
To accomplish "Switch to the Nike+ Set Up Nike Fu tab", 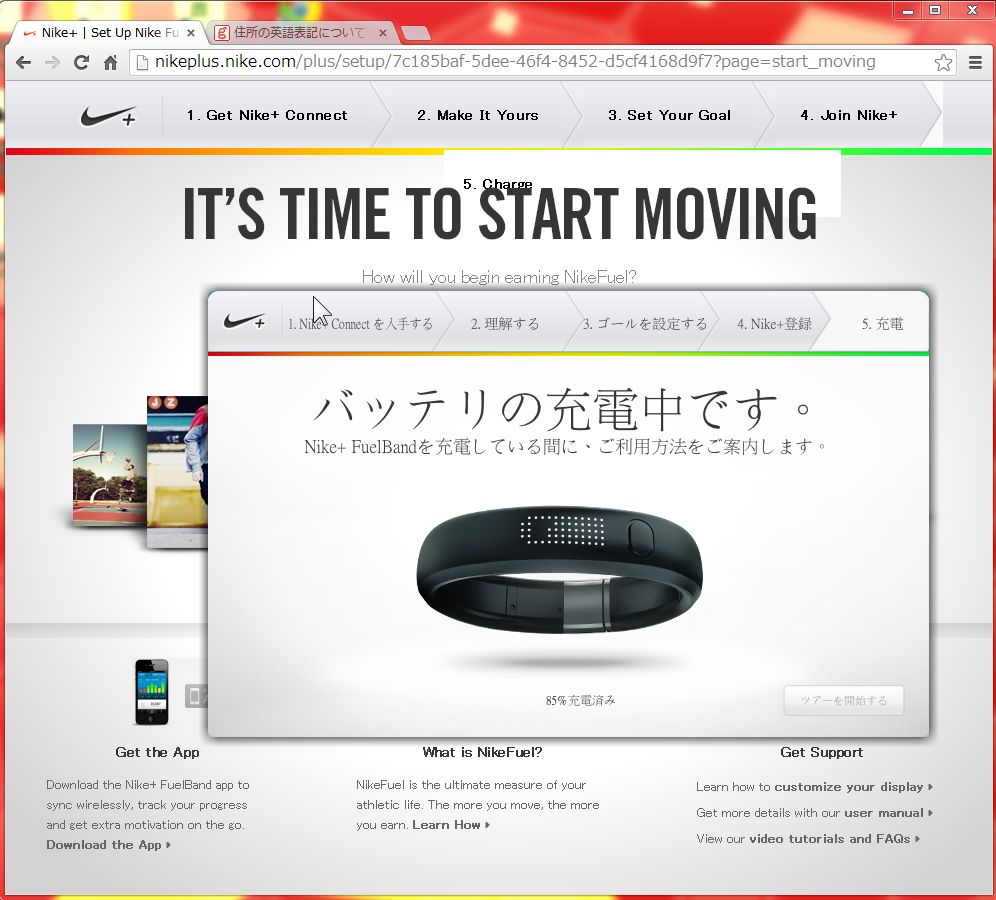I will (109, 32).
